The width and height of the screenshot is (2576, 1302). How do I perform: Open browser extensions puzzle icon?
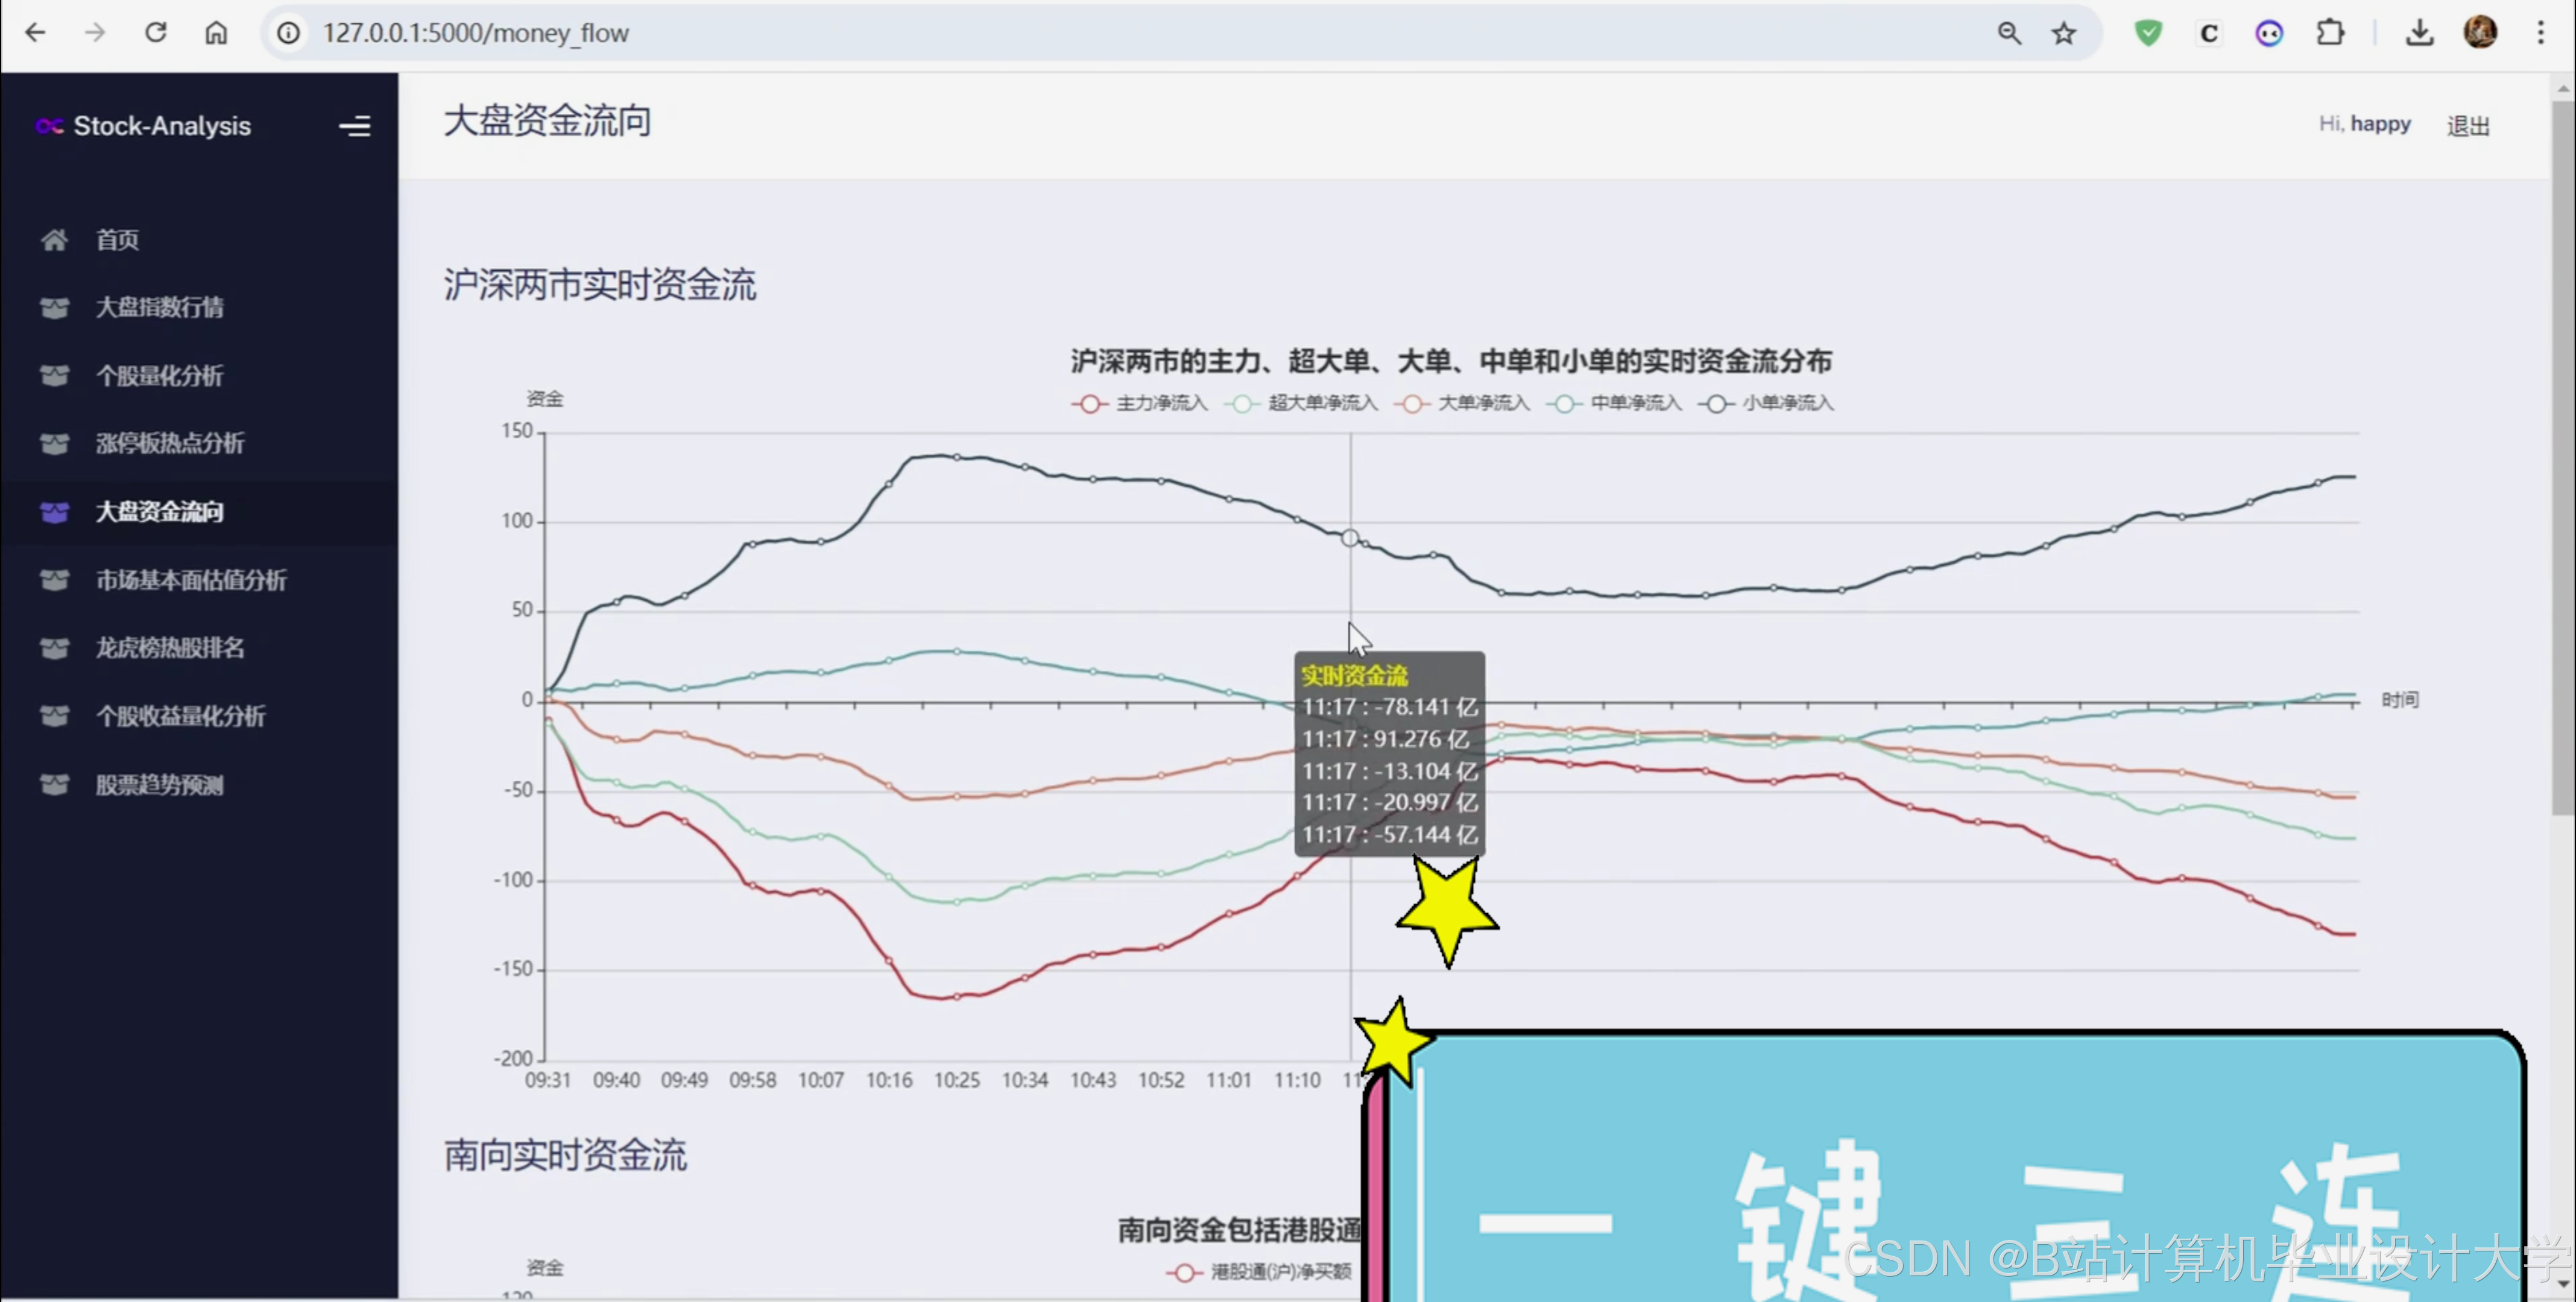point(2330,33)
